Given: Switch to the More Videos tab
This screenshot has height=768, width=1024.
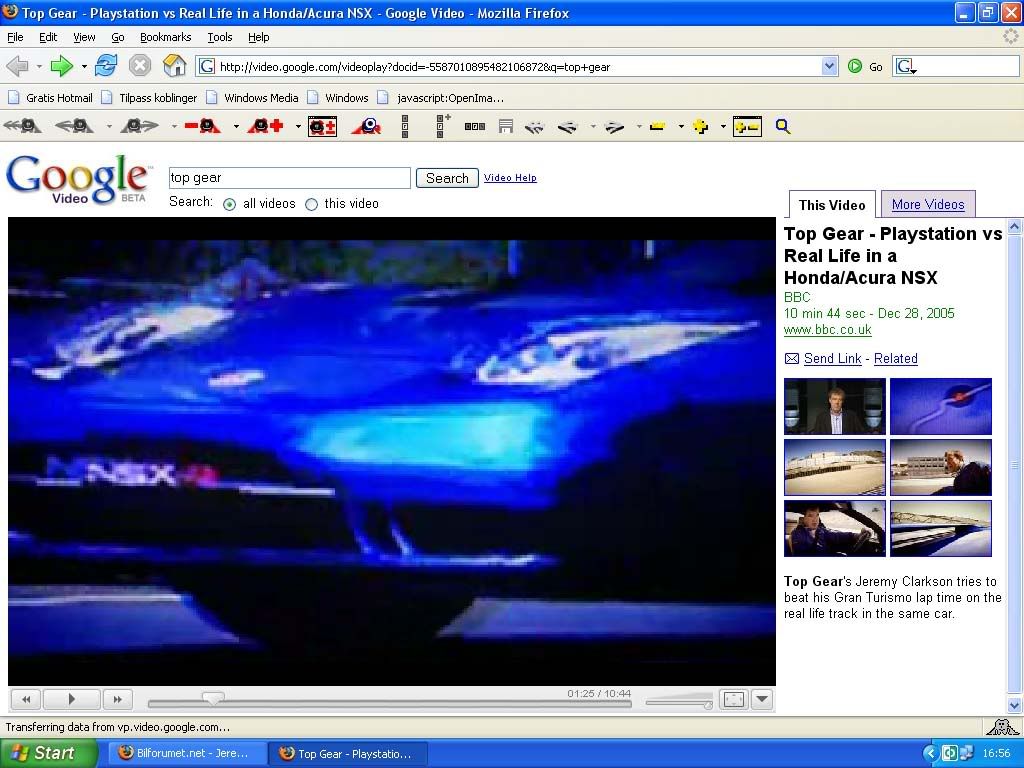Looking at the screenshot, I should click(x=927, y=204).
